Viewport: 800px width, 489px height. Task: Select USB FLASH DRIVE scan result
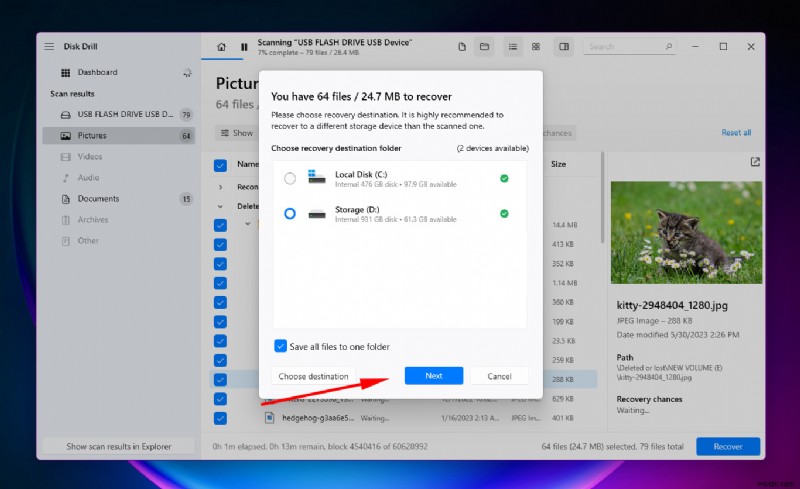(x=119, y=114)
